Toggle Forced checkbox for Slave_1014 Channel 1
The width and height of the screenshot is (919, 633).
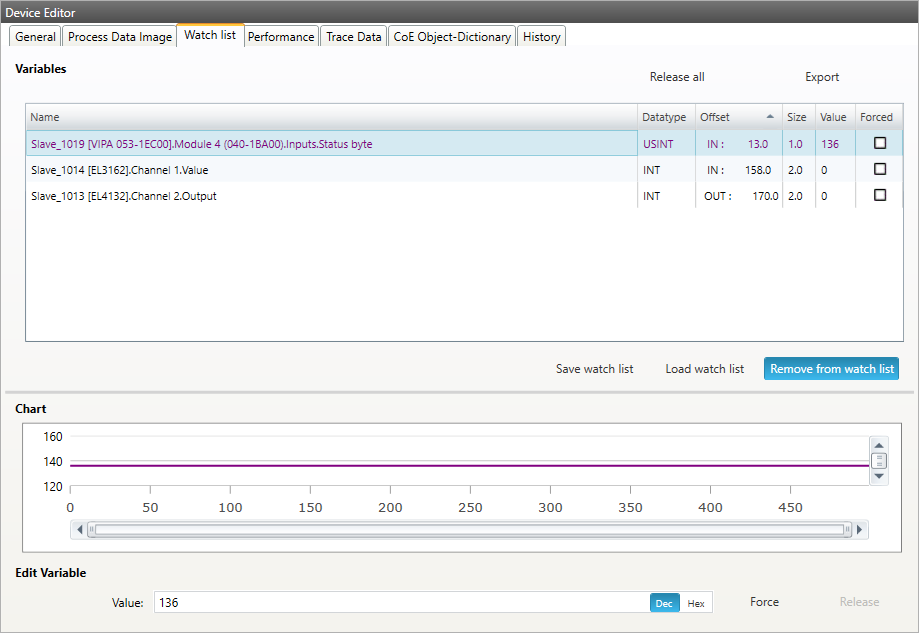[880, 170]
